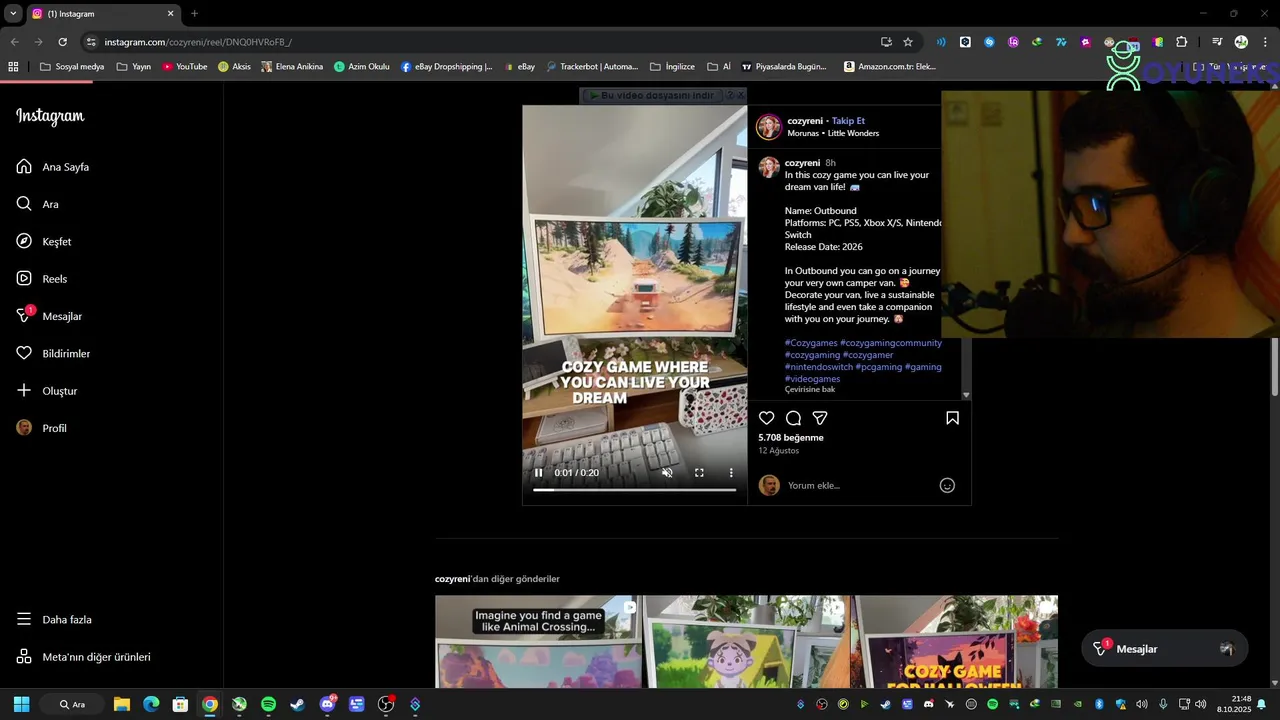Screen dimensions: 1280x720
Task: Open the emoji picker in comment box
Action: click(x=947, y=486)
